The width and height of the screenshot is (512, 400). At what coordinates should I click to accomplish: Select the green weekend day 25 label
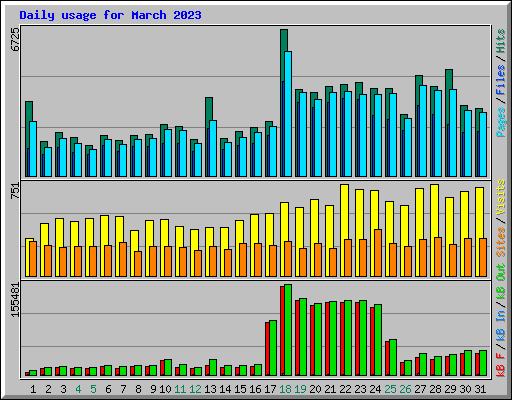point(390,389)
